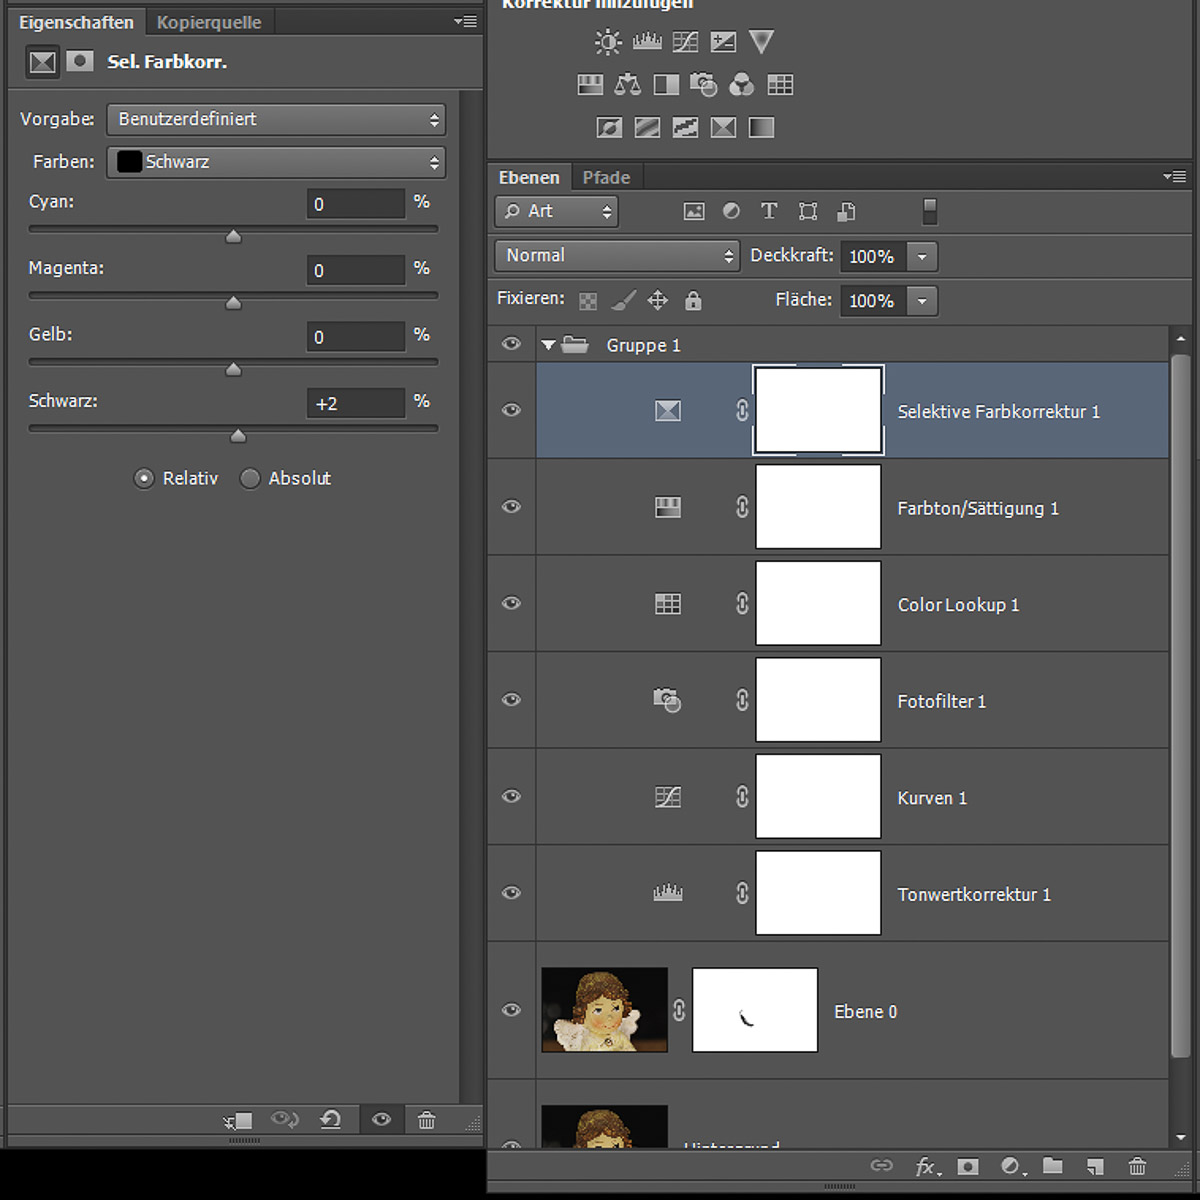Select the Absolut radio button
This screenshot has height=1200, width=1200.
click(x=251, y=479)
